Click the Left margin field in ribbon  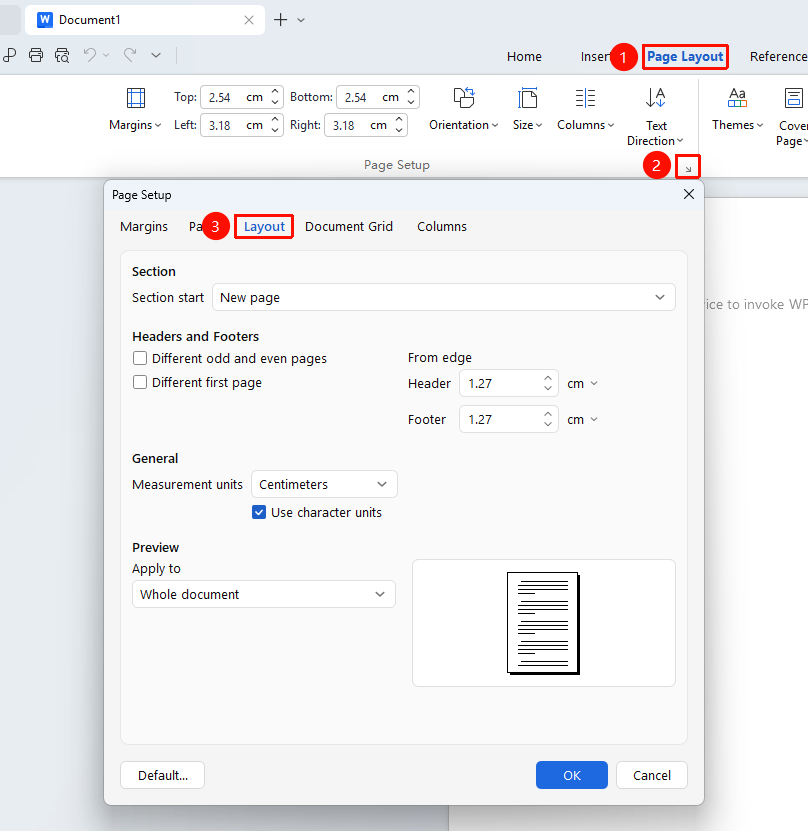[x=242, y=125]
